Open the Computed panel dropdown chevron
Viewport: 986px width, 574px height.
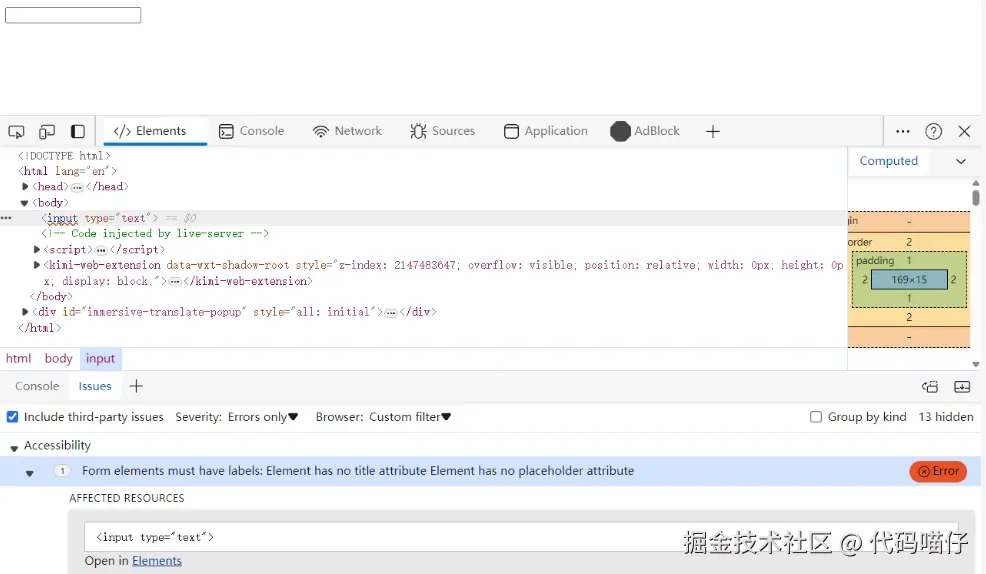click(x=961, y=162)
